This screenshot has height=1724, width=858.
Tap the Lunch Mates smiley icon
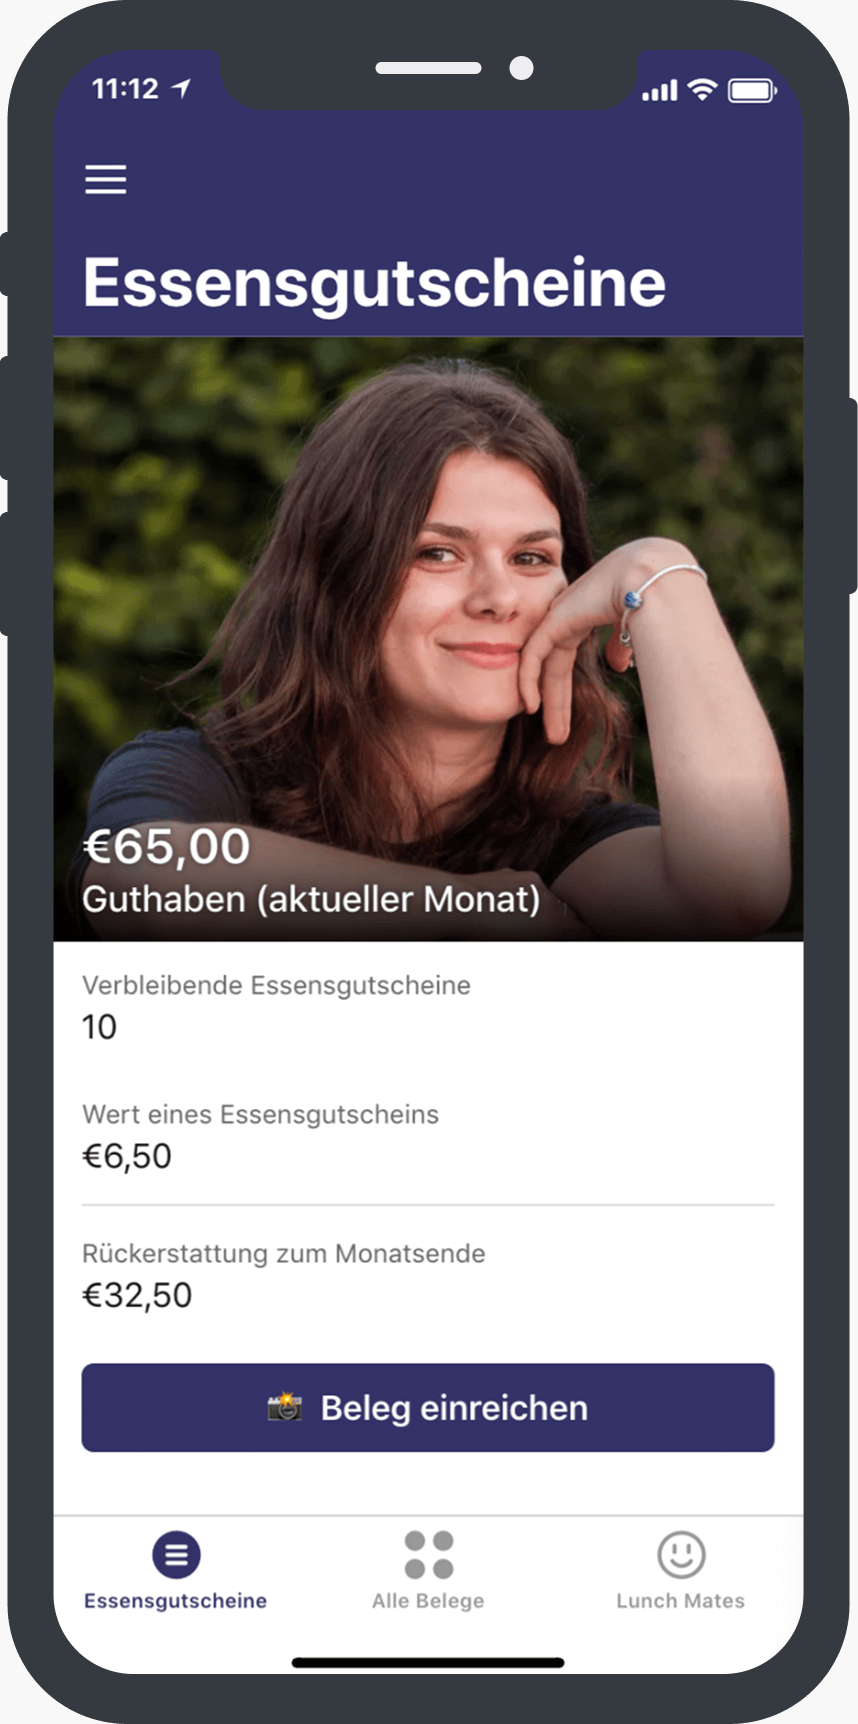click(x=681, y=1555)
